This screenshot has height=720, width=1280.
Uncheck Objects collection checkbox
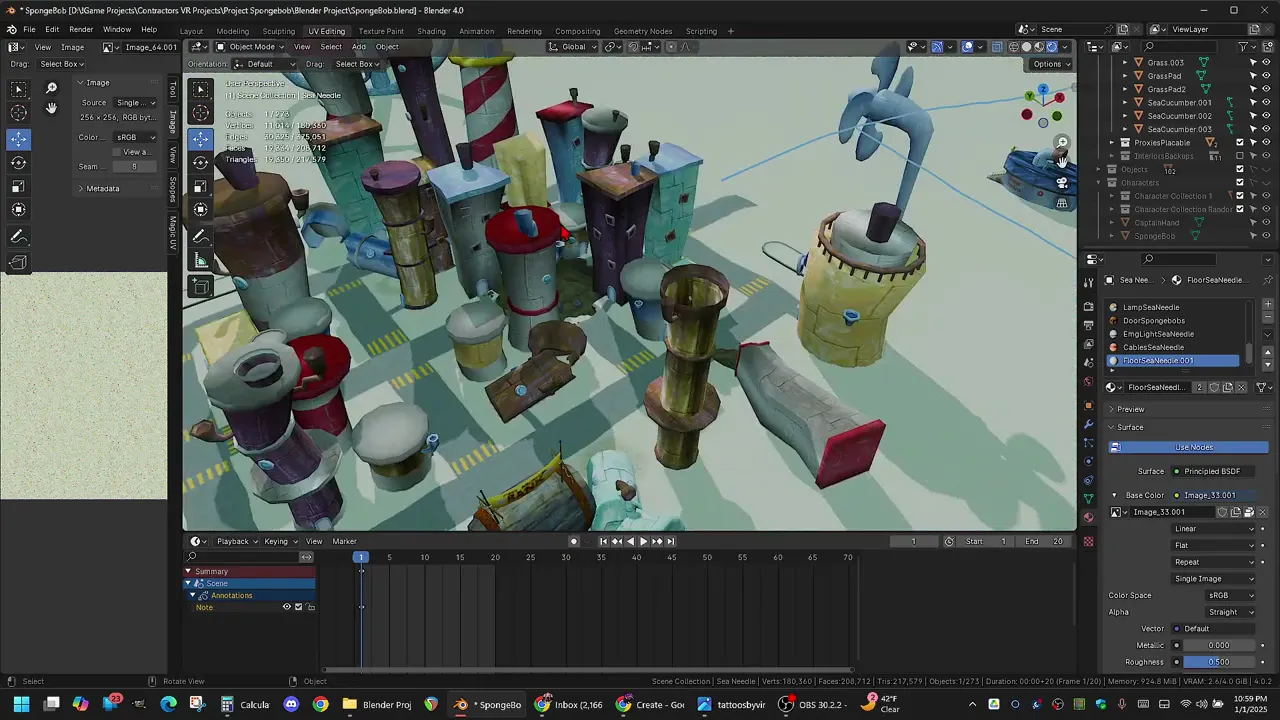pos(1240,169)
